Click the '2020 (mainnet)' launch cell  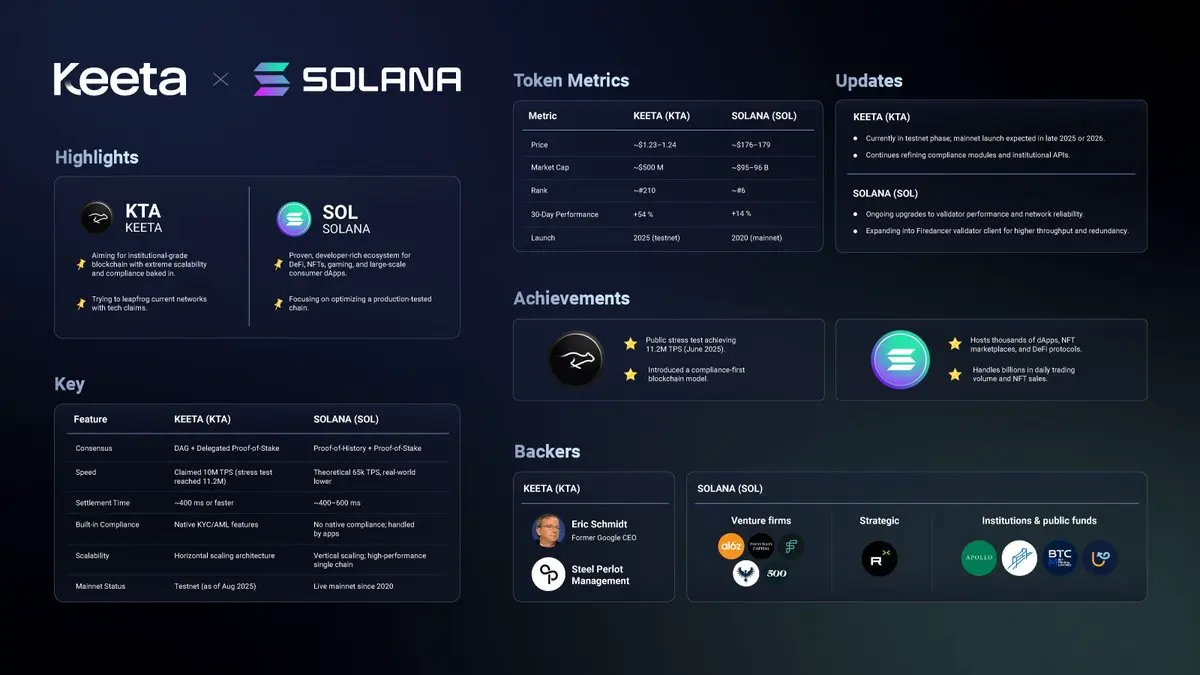pyautogui.click(x=759, y=238)
